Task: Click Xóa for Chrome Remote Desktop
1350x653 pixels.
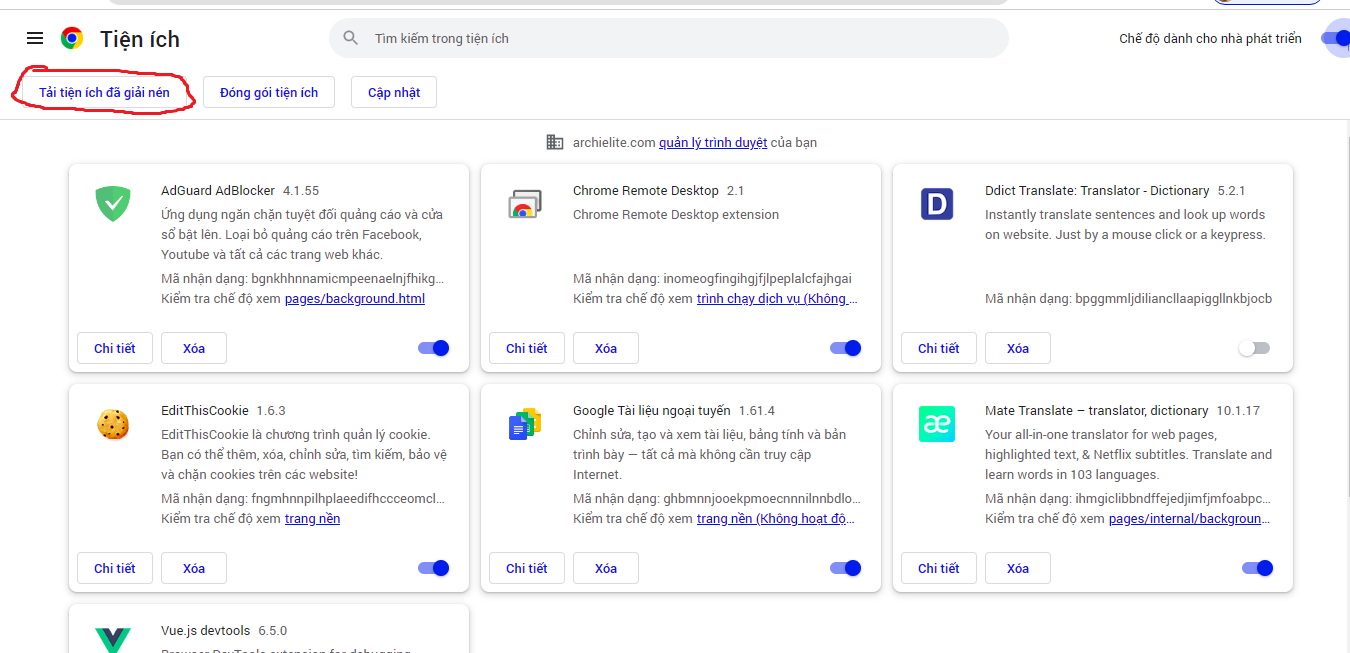Action: 606,348
